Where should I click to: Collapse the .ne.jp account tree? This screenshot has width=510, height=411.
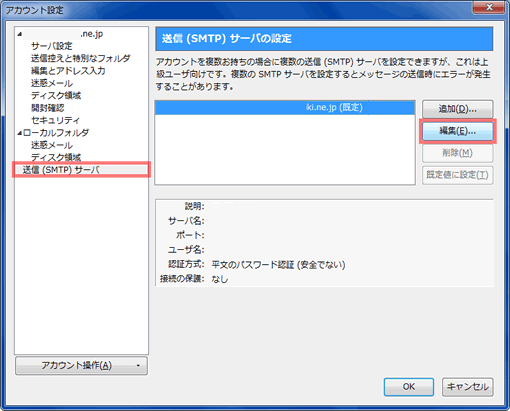coord(20,34)
